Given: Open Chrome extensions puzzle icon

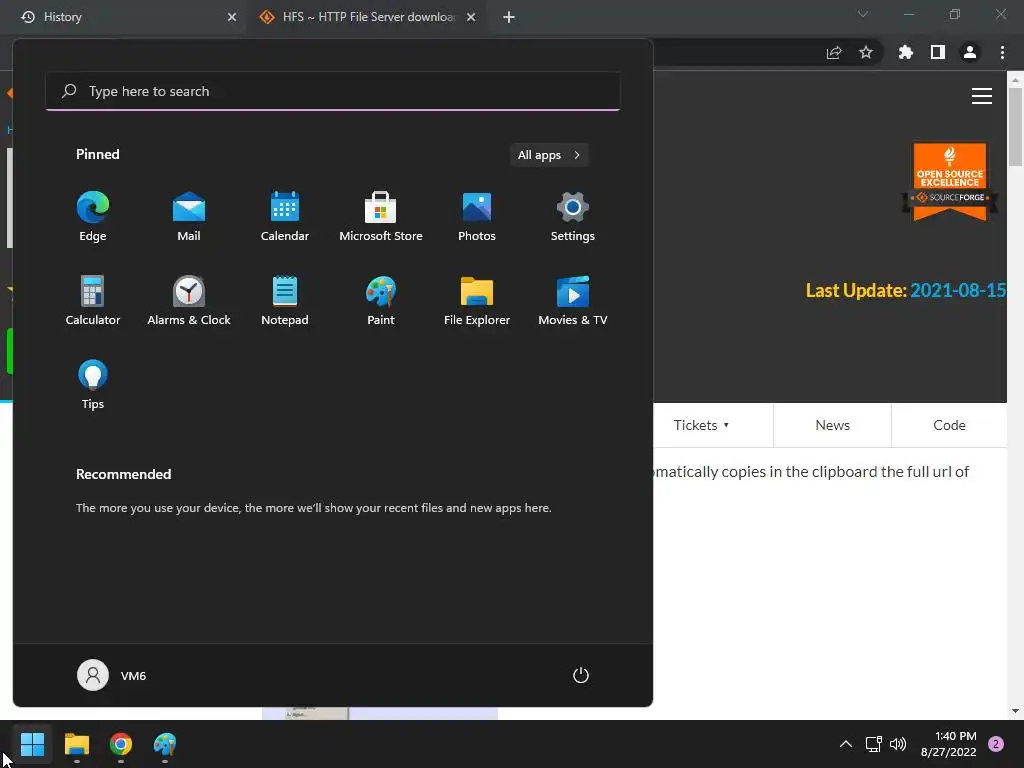Looking at the screenshot, I should (906, 53).
